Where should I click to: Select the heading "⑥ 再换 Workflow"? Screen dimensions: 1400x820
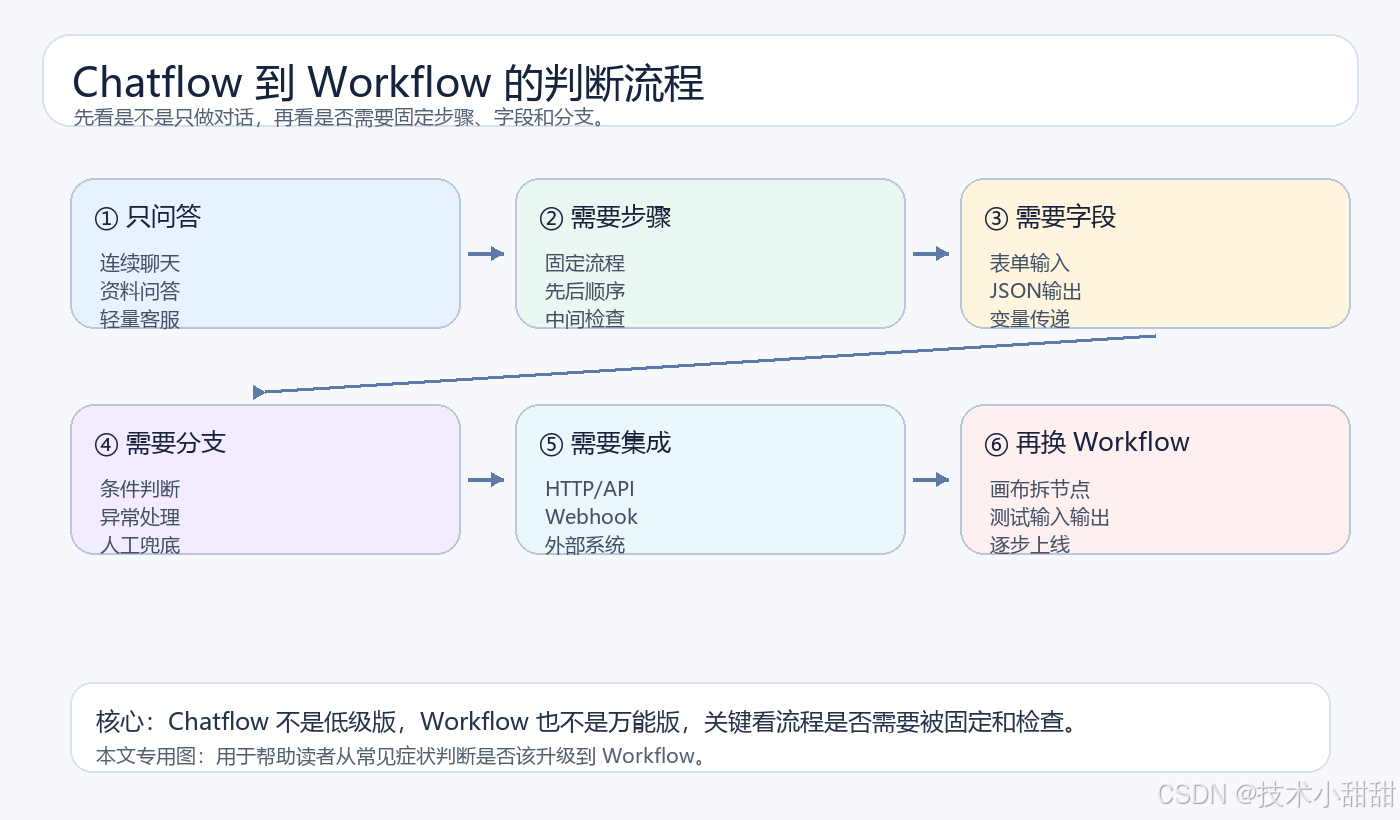coord(1087,443)
